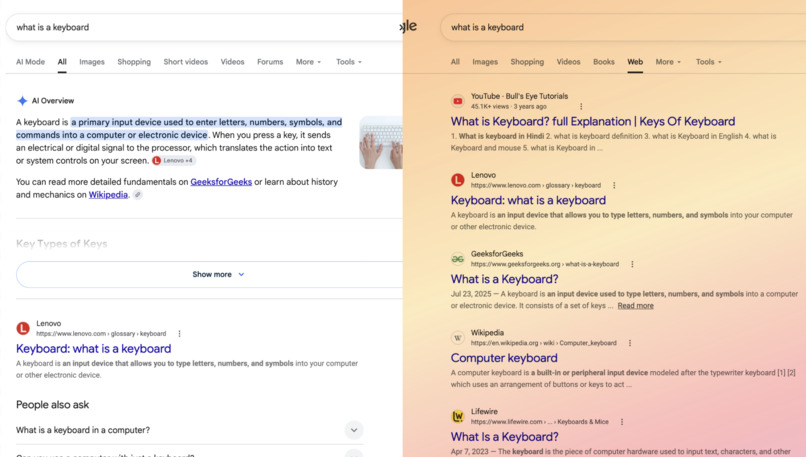Open three-dot menu for Lifewire result
The image size is (806, 457).
(x=622, y=422)
